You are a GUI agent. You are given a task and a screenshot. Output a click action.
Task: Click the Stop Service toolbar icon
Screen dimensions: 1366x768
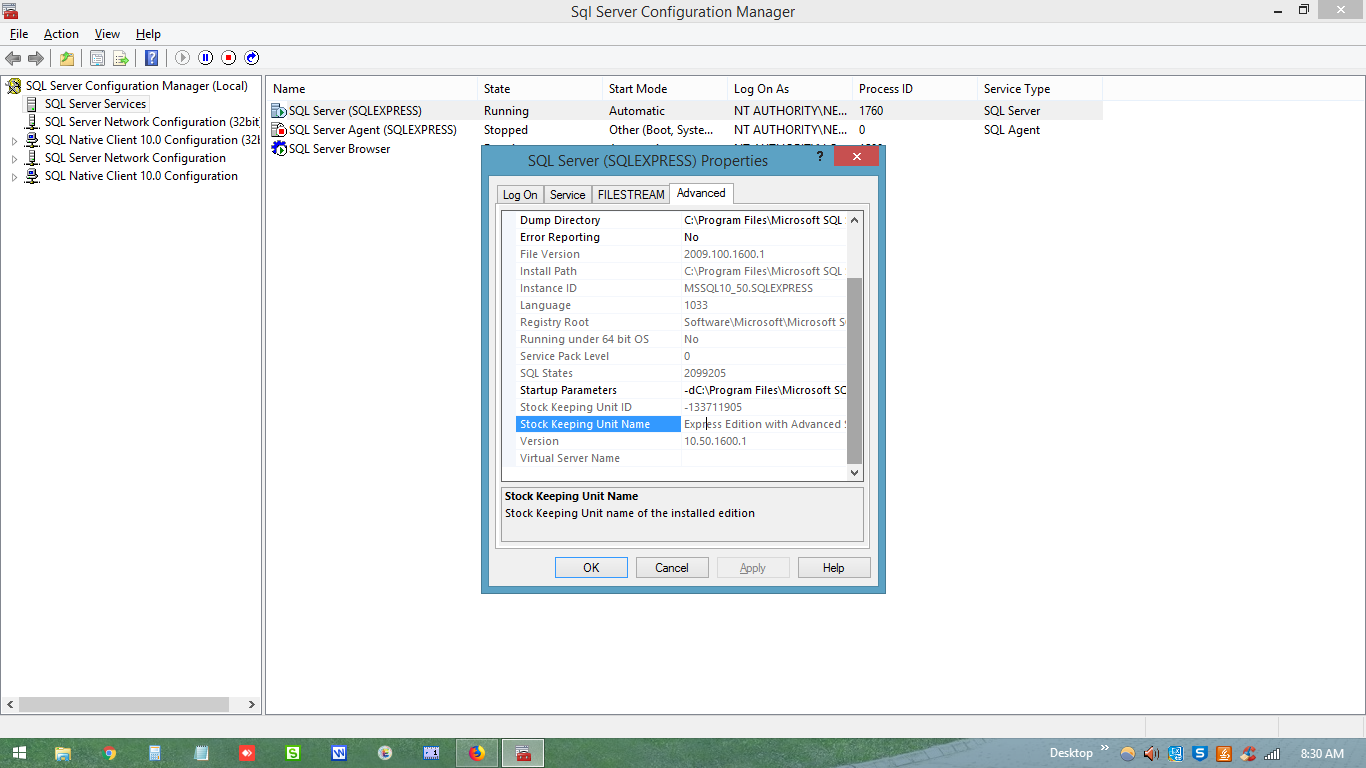(x=228, y=58)
